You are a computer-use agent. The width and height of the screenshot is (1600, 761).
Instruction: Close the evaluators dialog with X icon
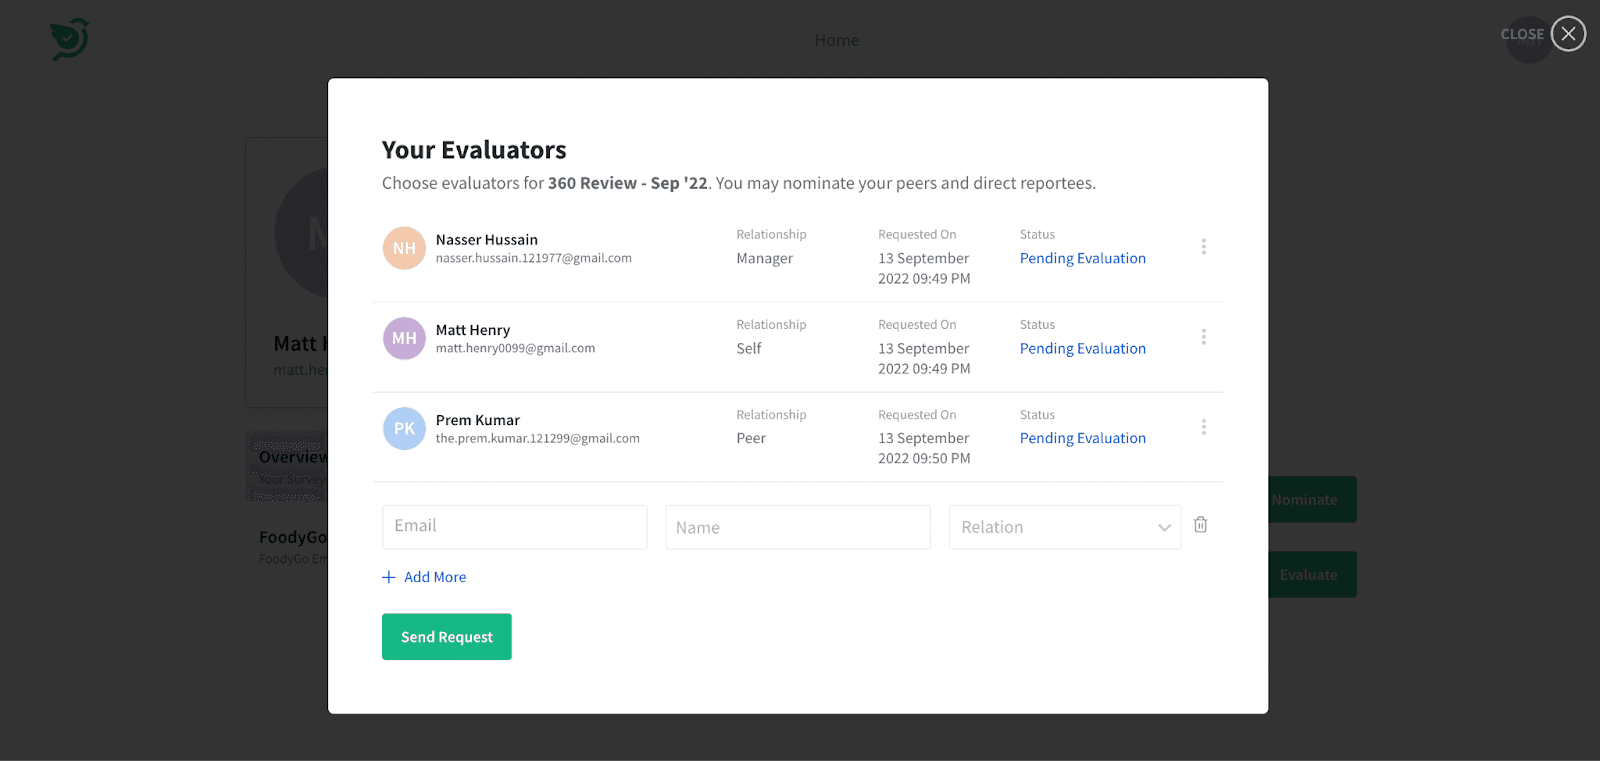pos(1568,34)
